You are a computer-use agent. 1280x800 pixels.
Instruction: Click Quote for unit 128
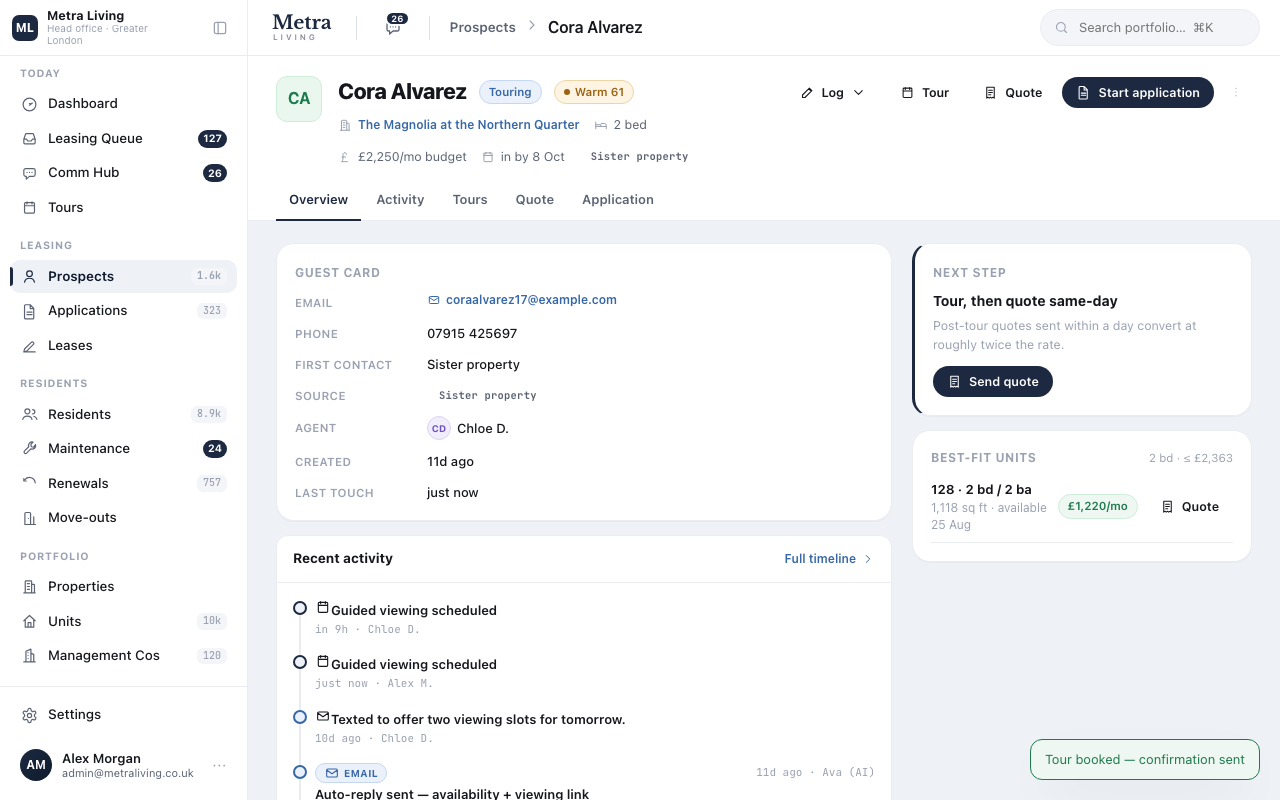pyautogui.click(x=1190, y=507)
